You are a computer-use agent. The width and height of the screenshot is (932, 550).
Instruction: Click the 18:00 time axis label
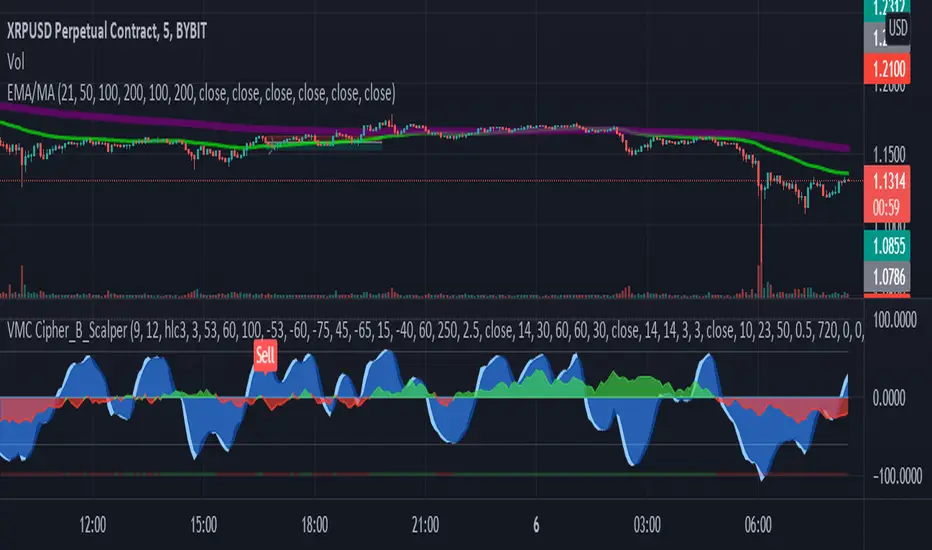(314, 525)
